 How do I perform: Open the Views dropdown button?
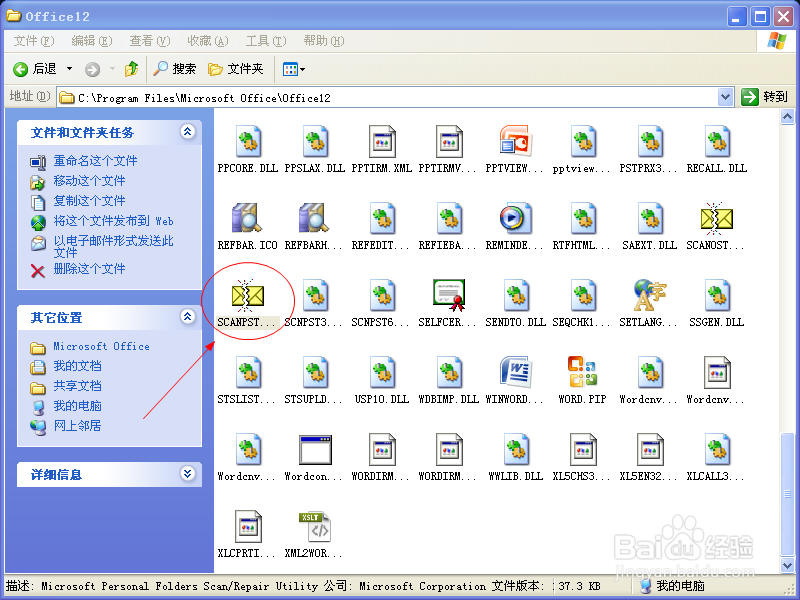[294, 69]
